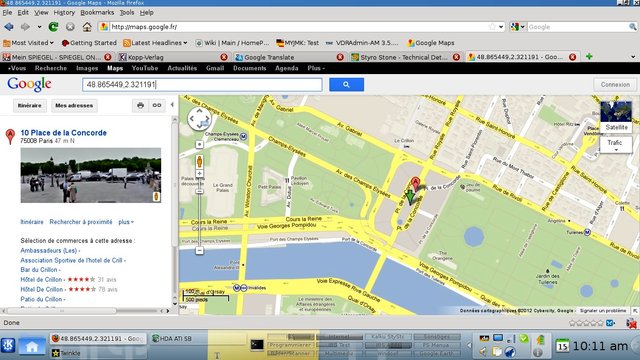This screenshot has height=360, width=640.
Task: Click the orange Street View pegman on the map
Action: [199, 162]
